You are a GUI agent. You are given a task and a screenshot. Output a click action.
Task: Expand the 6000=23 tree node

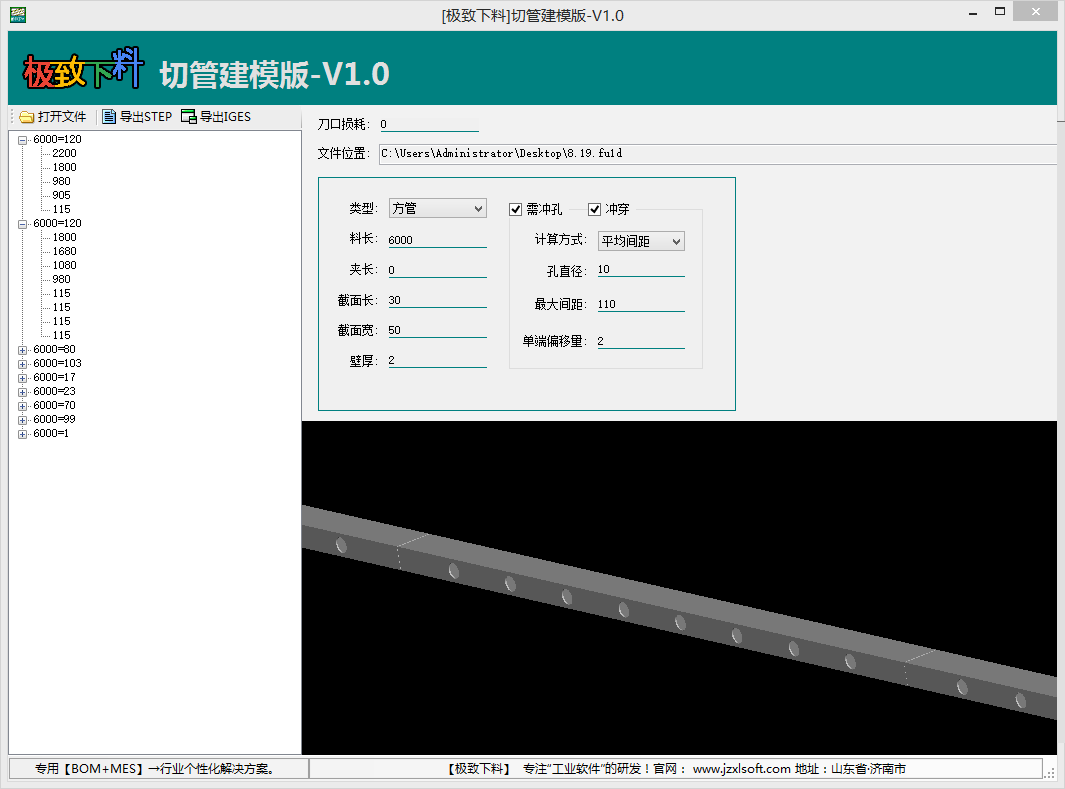pos(22,392)
